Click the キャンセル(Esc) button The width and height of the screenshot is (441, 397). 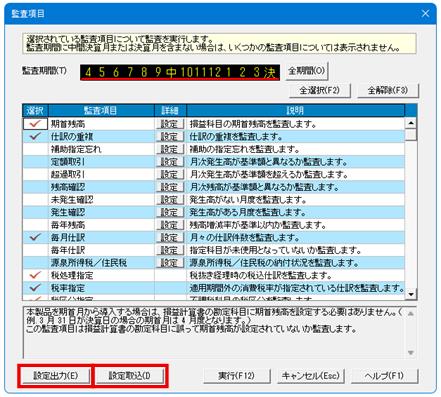tap(311, 376)
